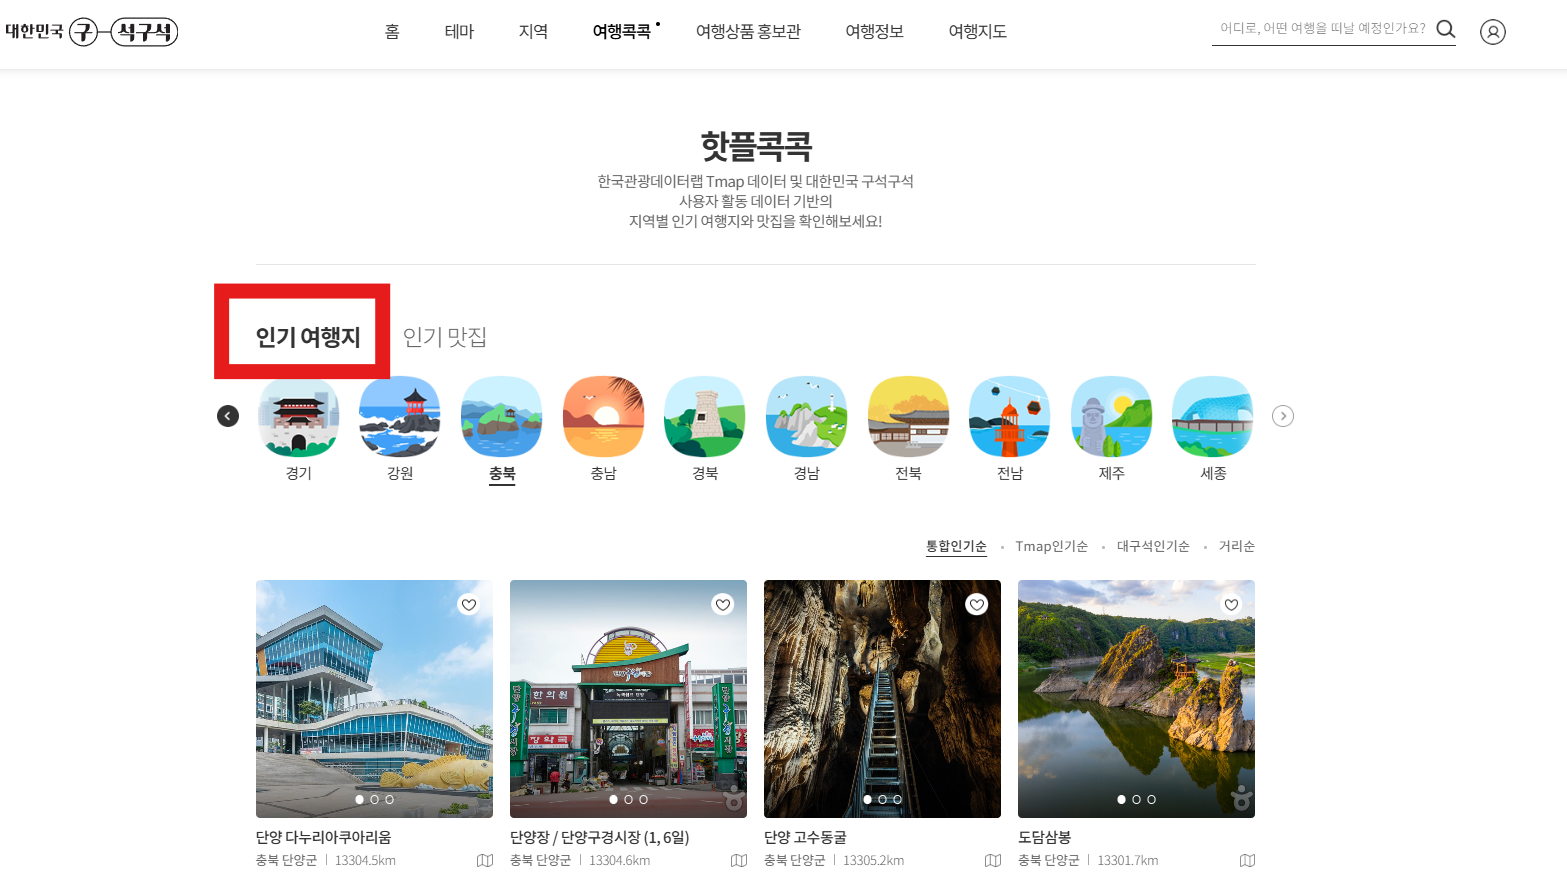
Task: Switch to the 인기 맛집 tab
Action: (x=443, y=338)
